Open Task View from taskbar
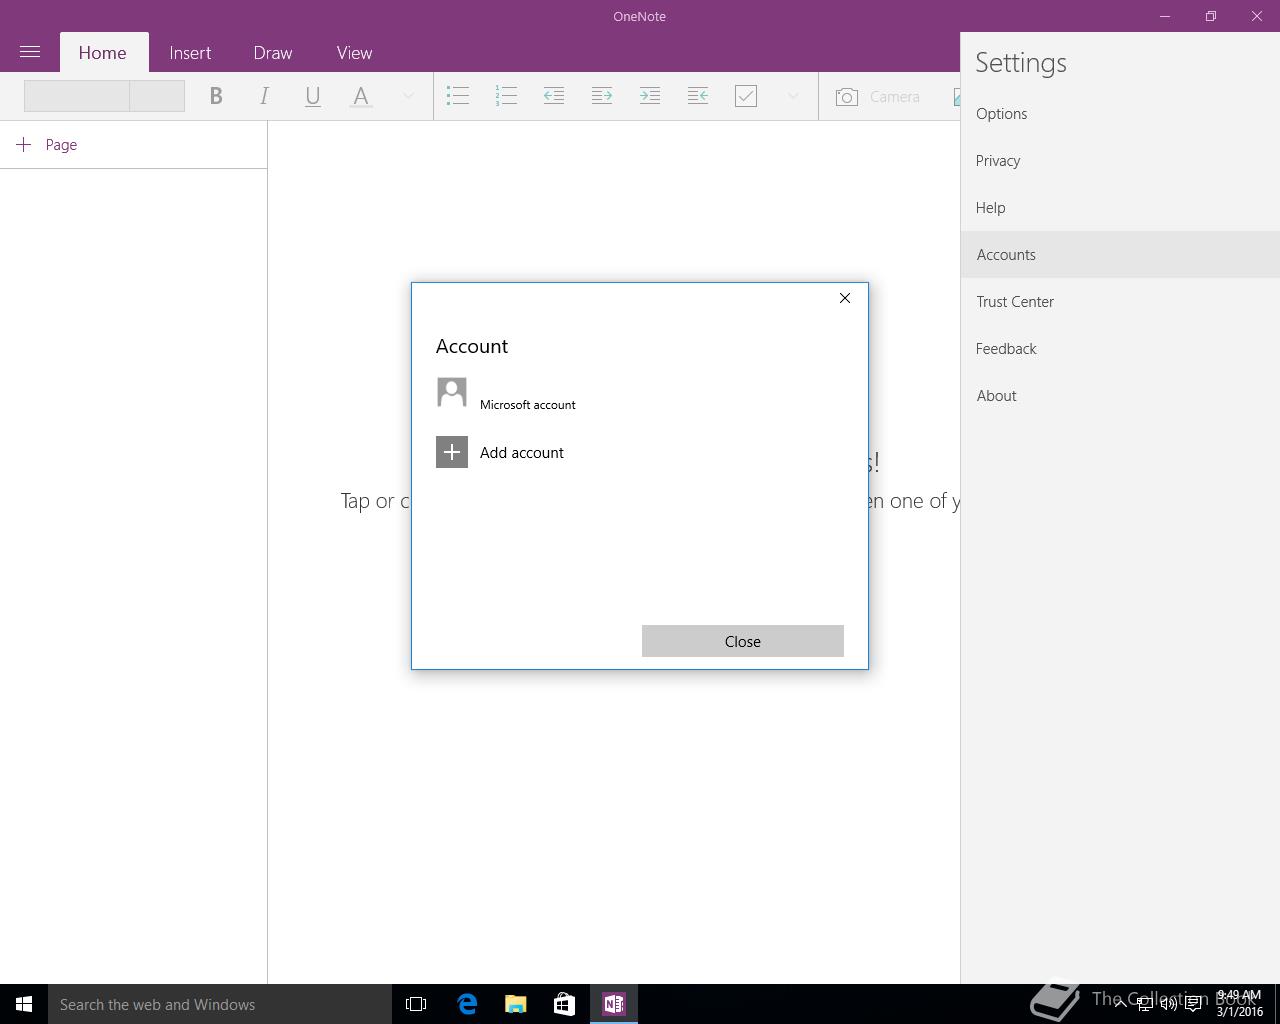This screenshot has height=1024, width=1280. click(x=416, y=1004)
